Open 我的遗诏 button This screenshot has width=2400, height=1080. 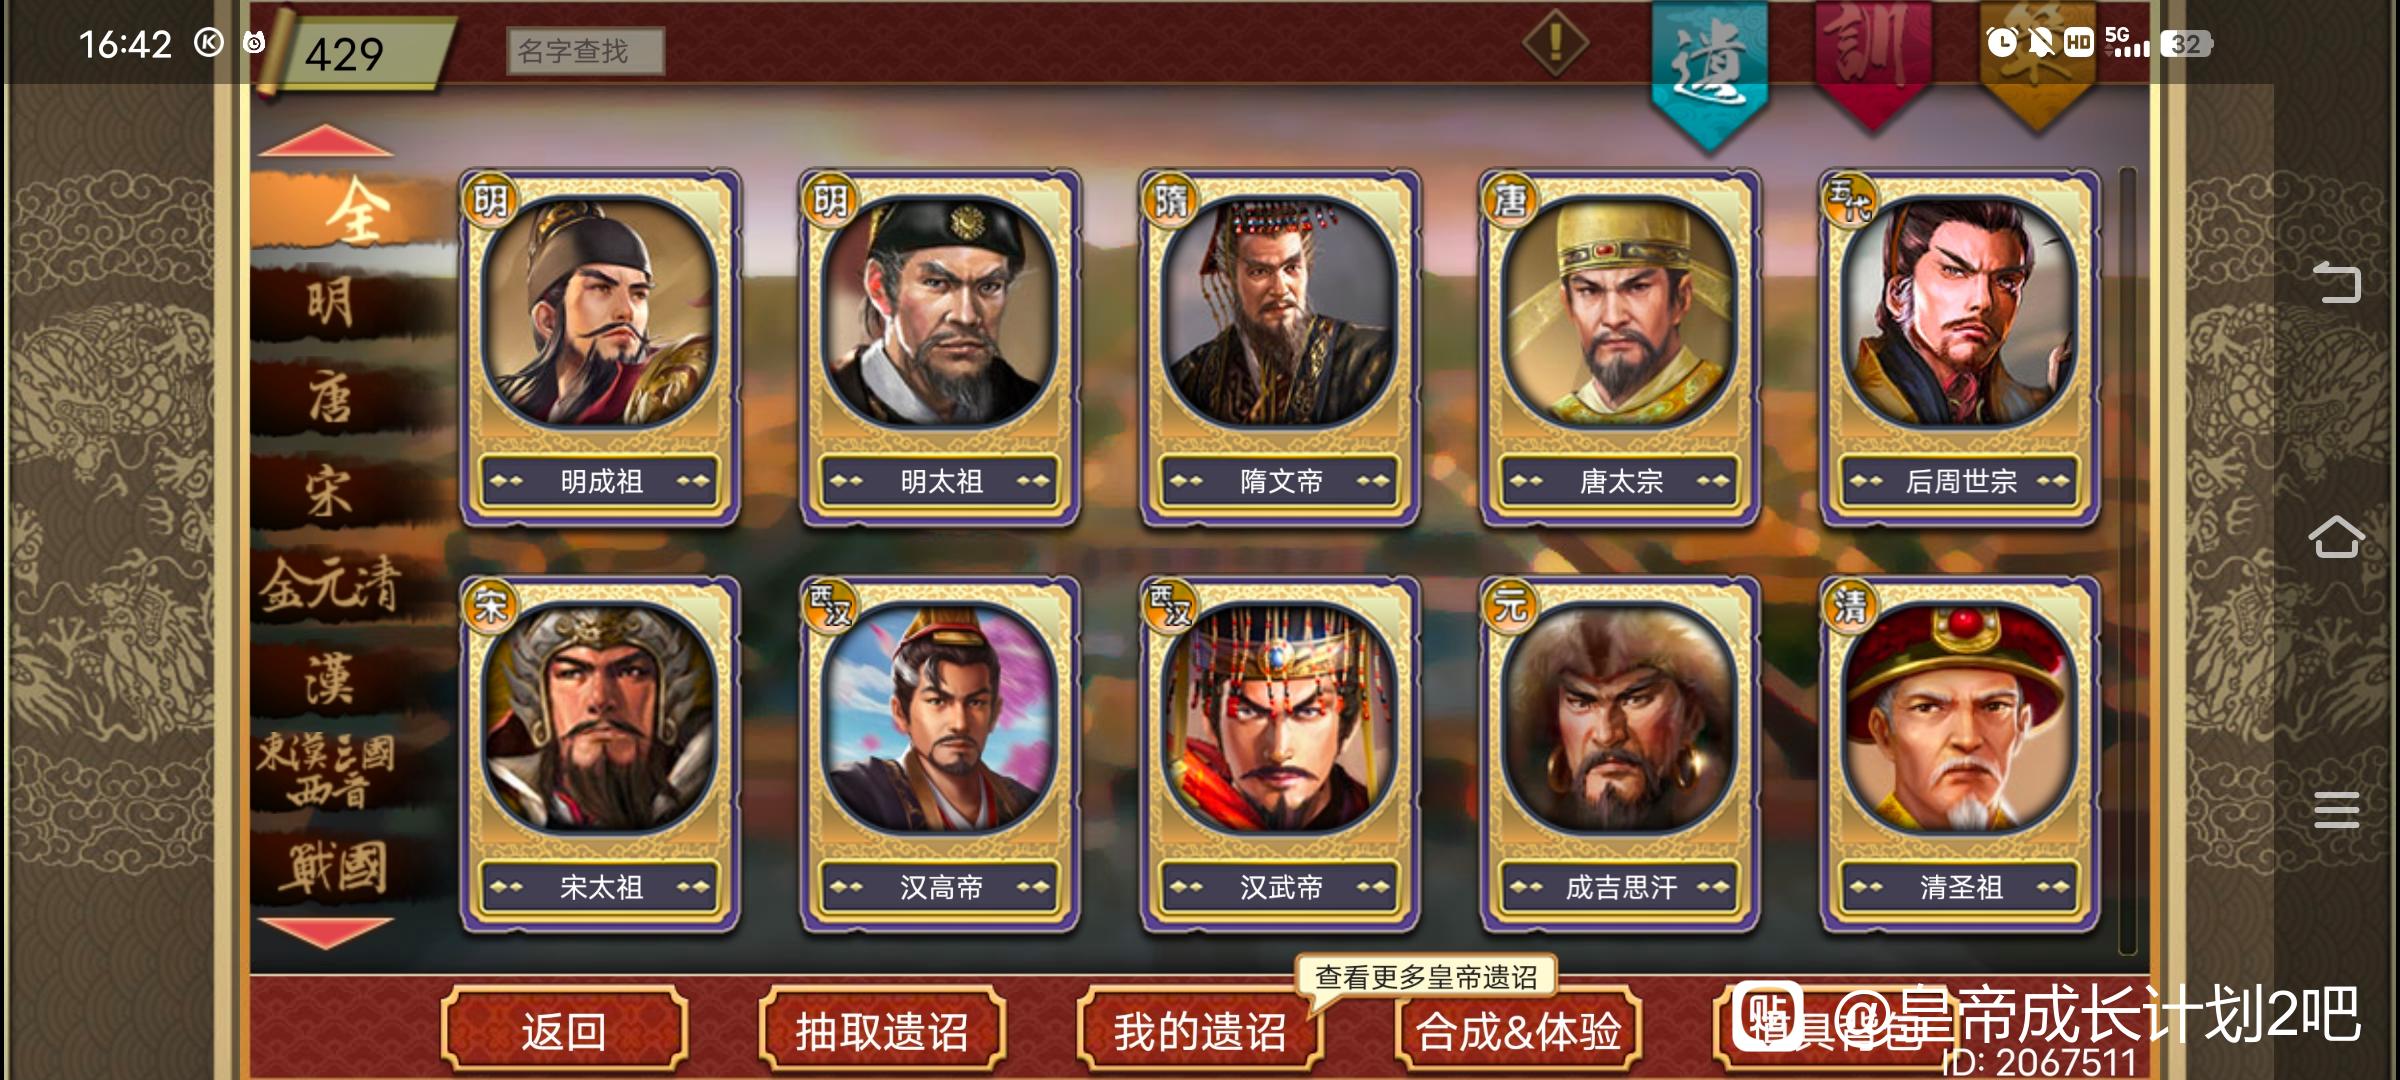point(1200,1030)
